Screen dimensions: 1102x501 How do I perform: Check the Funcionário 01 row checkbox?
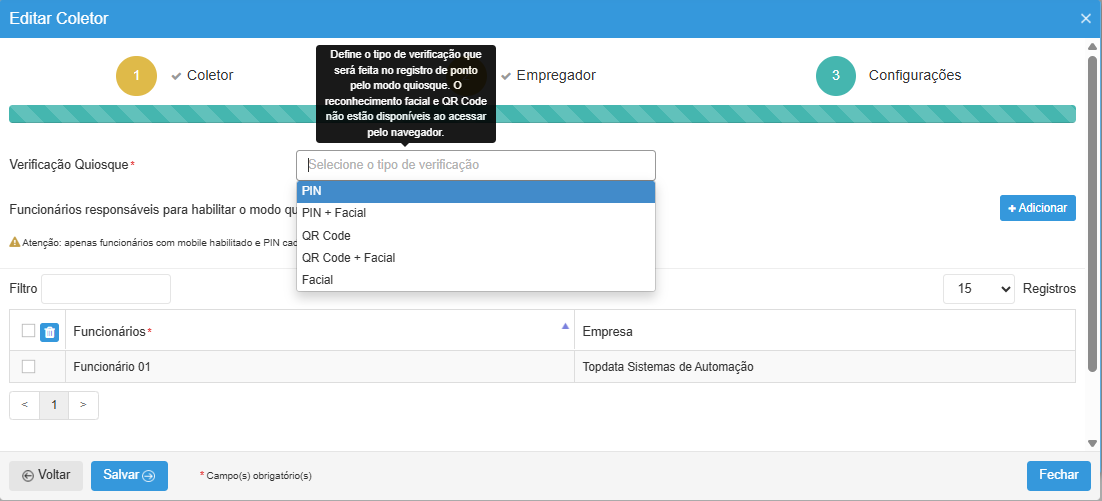tap(28, 367)
